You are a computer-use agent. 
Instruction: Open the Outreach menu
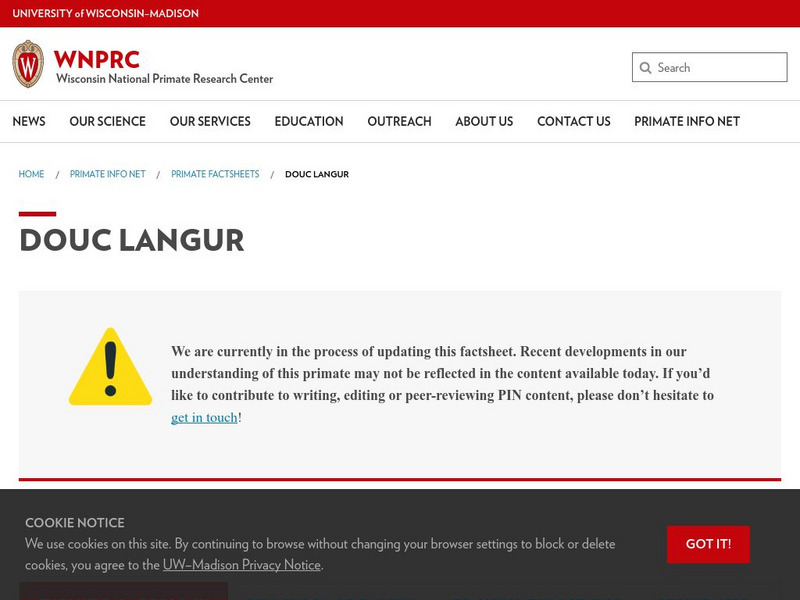click(x=399, y=121)
